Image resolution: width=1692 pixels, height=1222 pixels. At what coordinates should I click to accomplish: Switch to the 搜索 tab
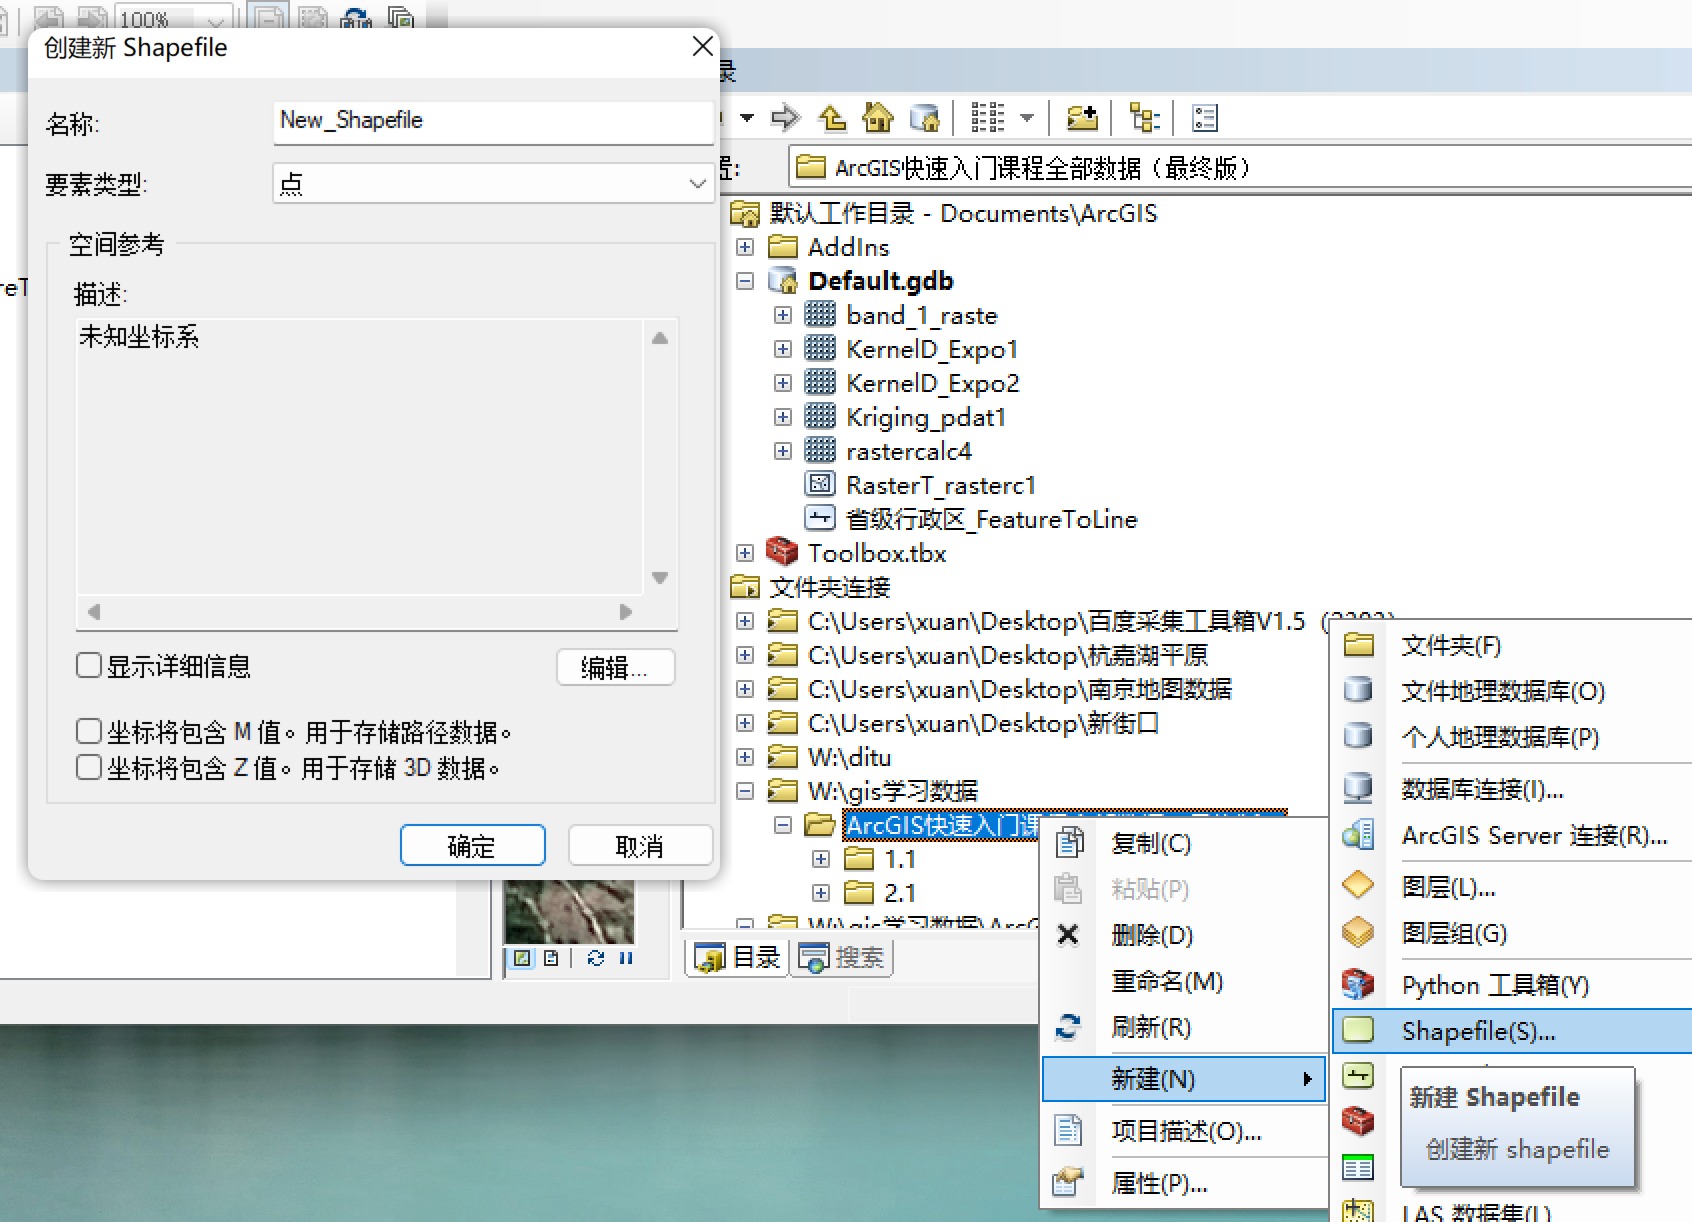click(x=841, y=958)
